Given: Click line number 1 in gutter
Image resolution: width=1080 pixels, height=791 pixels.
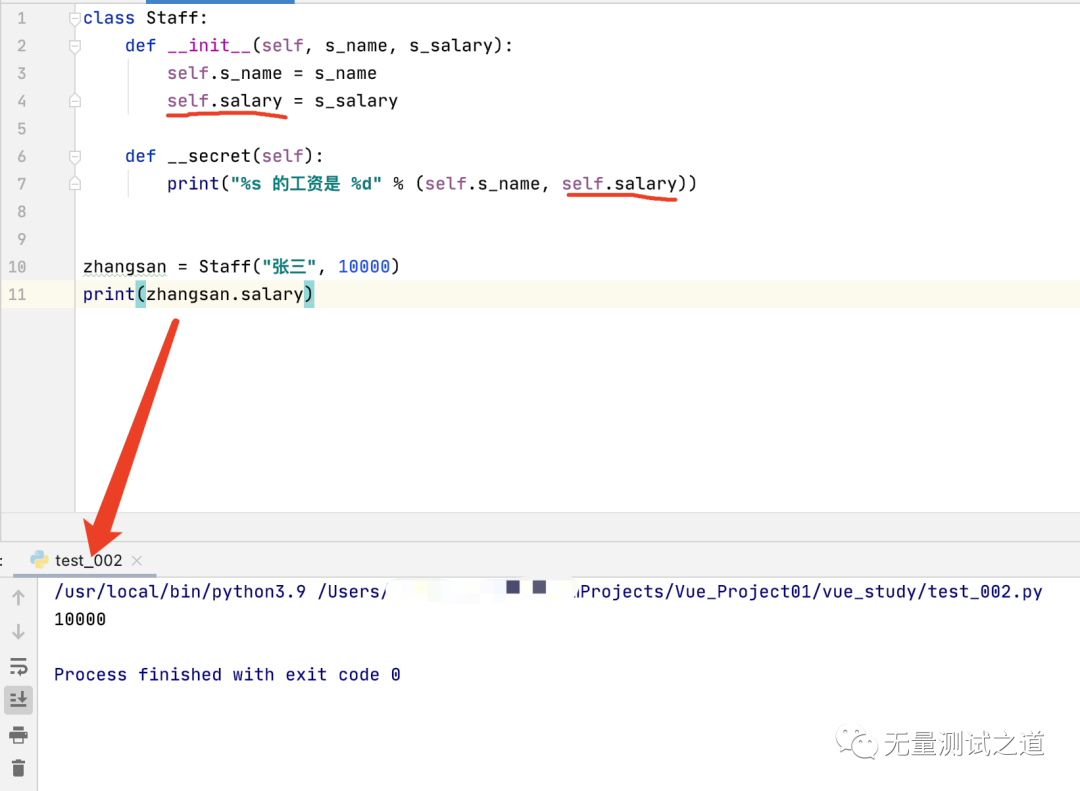Looking at the screenshot, I should [21, 19].
